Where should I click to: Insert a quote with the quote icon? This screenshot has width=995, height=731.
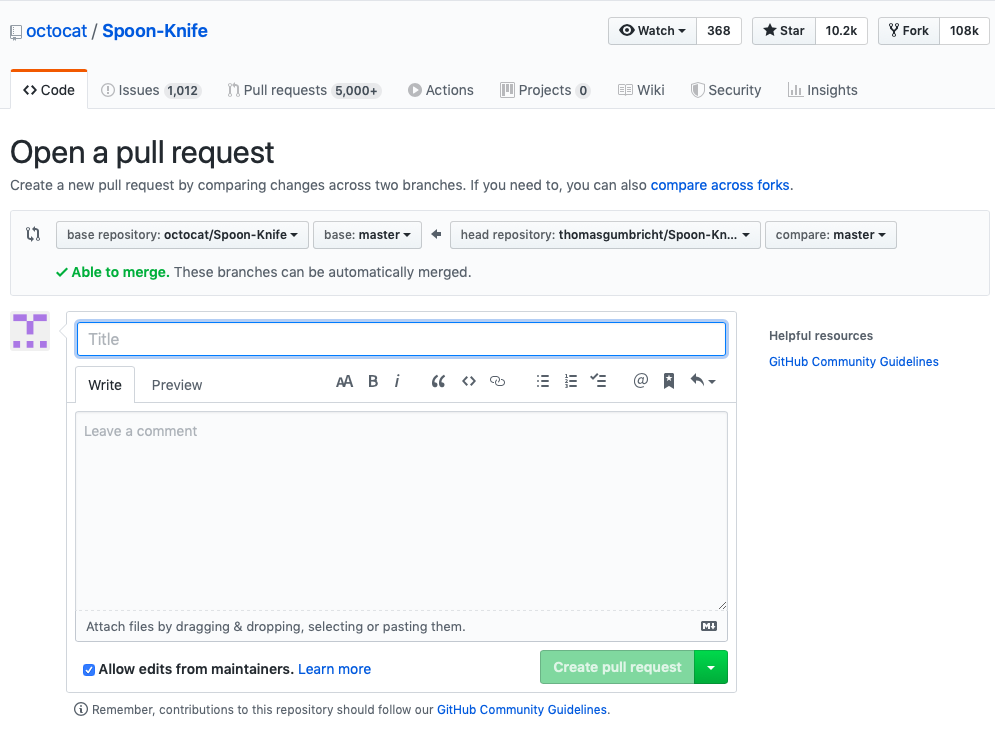point(438,381)
